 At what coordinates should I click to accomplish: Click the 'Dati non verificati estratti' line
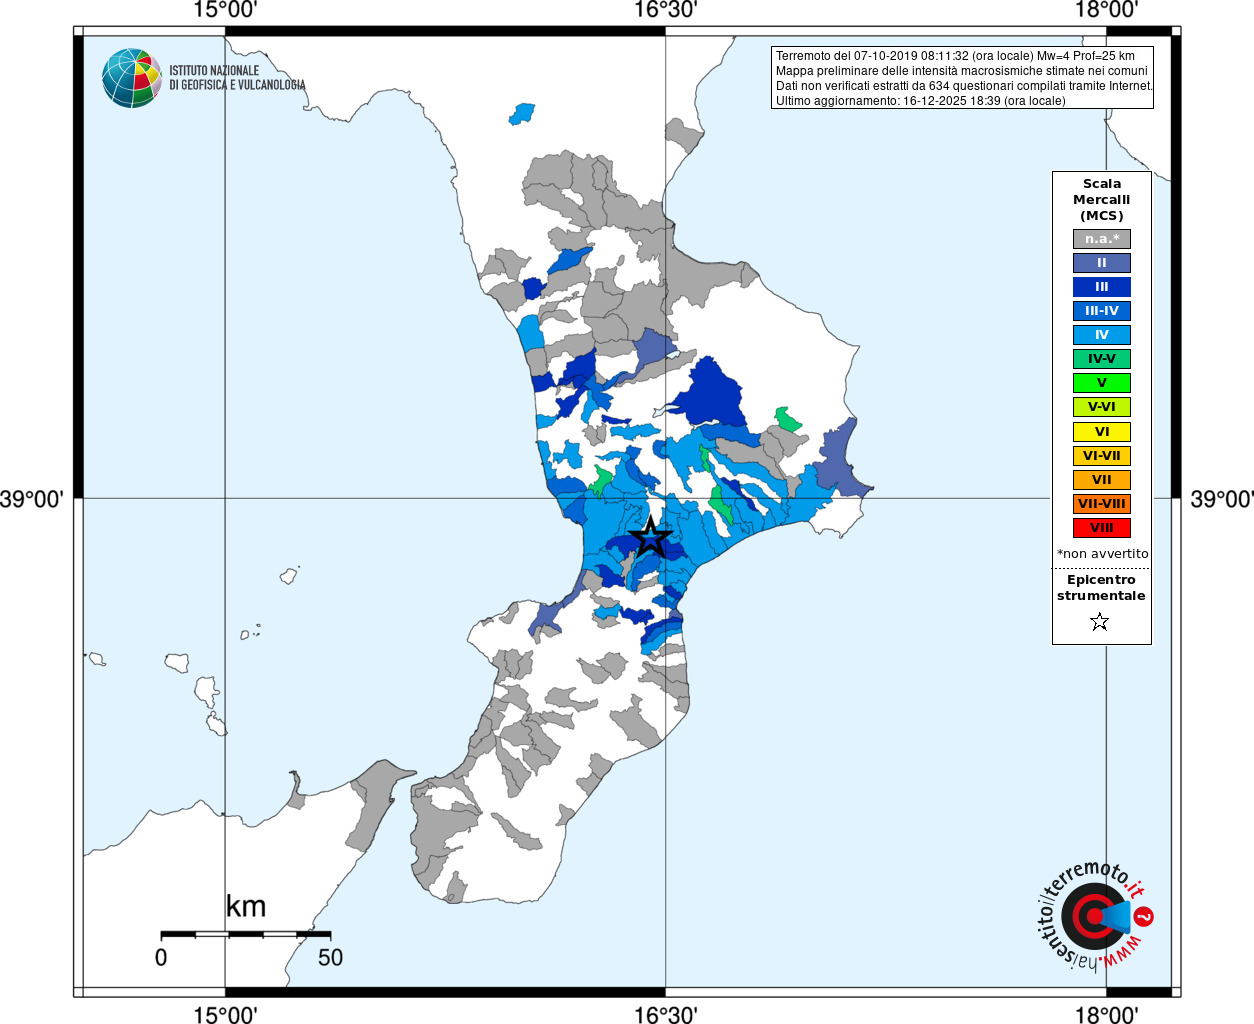pyautogui.click(x=964, y=86)
